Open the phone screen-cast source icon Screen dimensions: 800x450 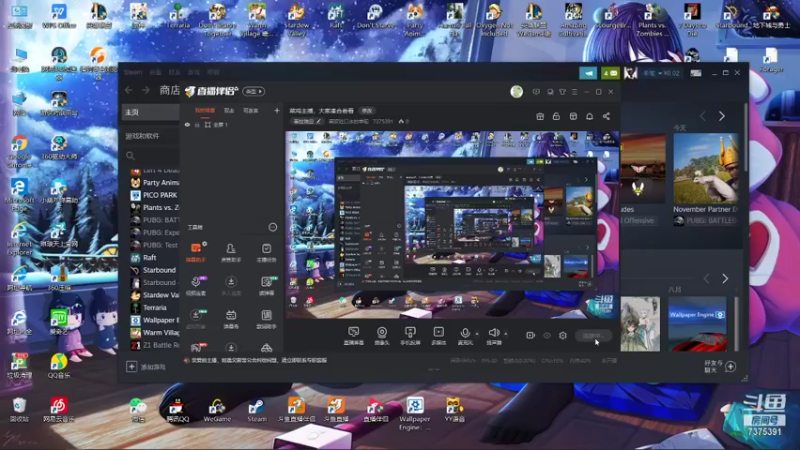click(x=410, y=333)
